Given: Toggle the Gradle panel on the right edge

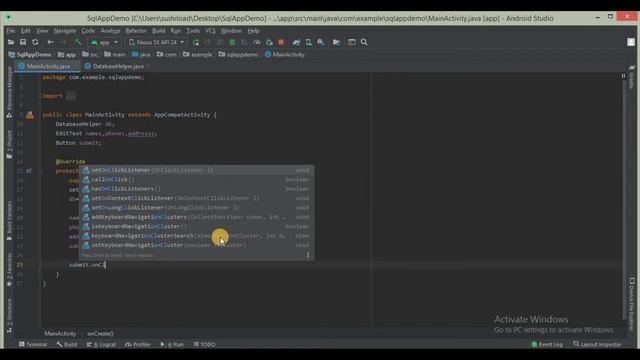Looking at the screenshot, I should [x=631, y=78].
